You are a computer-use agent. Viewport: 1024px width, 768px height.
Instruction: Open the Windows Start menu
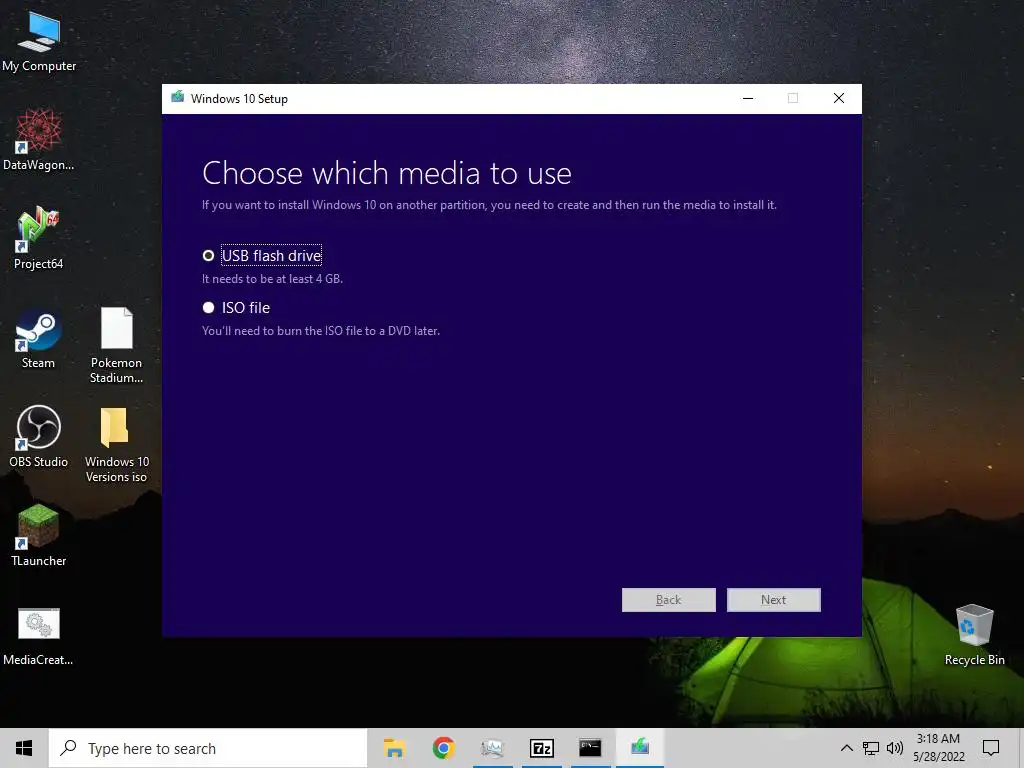coord(24,748)
